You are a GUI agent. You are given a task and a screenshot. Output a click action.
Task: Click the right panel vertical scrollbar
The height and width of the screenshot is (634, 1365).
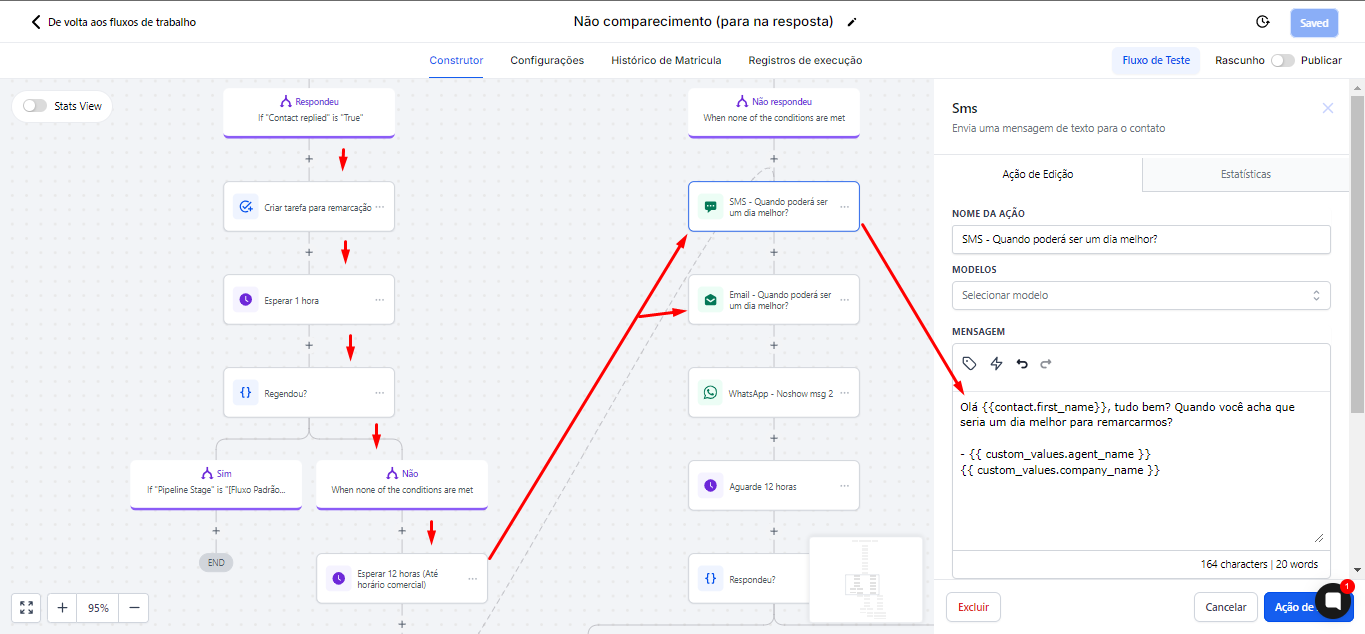pos(1357,250)
